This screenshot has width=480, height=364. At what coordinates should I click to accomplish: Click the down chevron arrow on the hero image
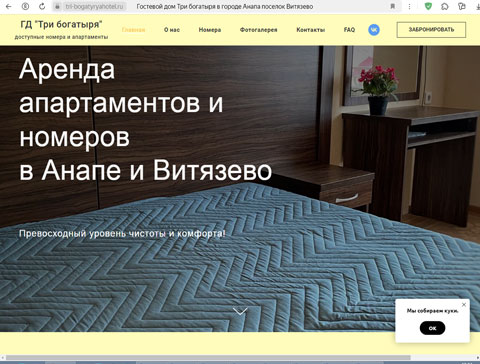[240, 311]
